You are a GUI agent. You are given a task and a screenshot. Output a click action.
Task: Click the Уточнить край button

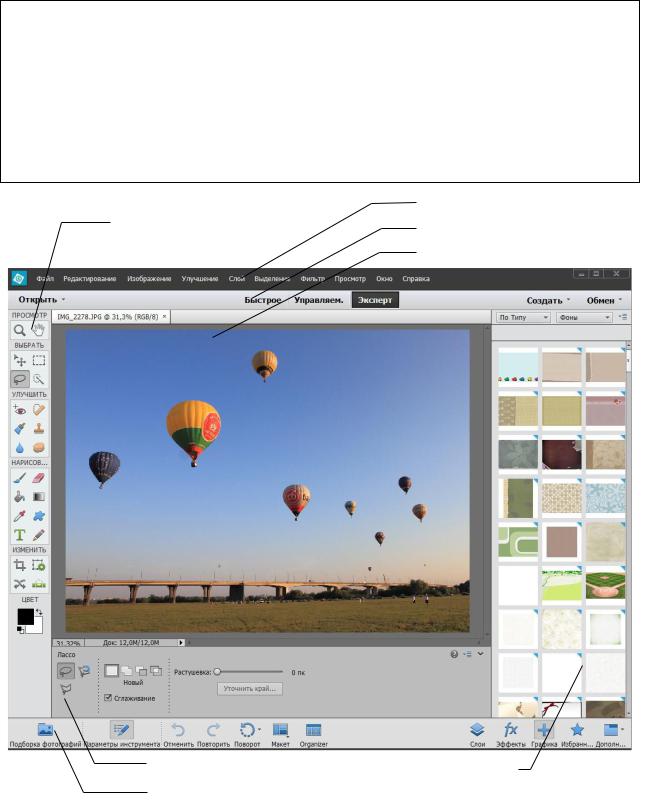click(250, 688)
